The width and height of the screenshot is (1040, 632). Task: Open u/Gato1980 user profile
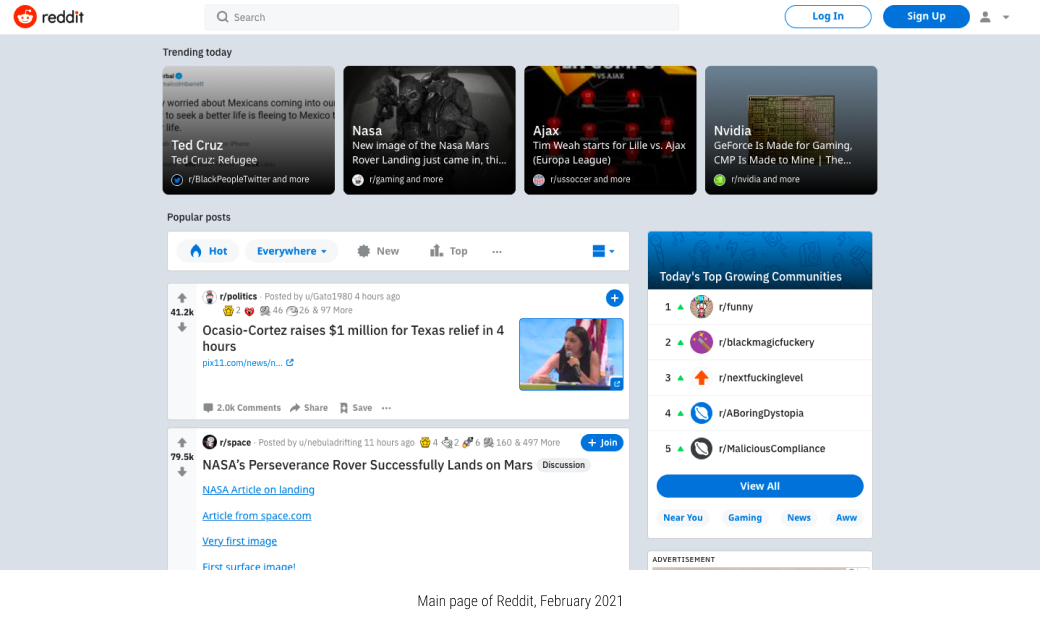coord(328,296)
